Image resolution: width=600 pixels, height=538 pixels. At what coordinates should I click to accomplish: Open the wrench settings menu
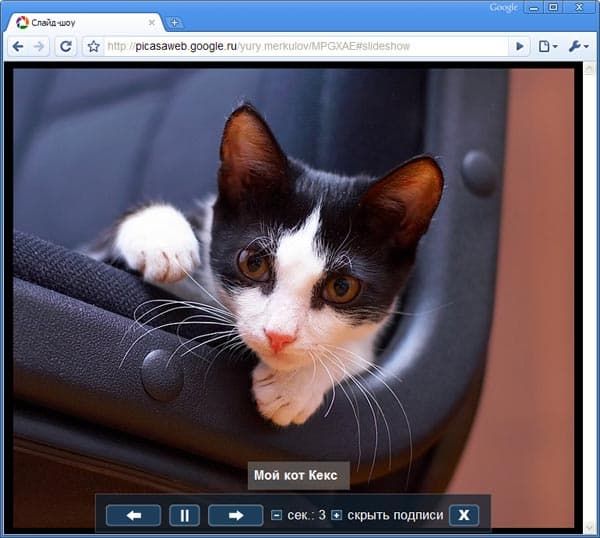tap(578, 47)
